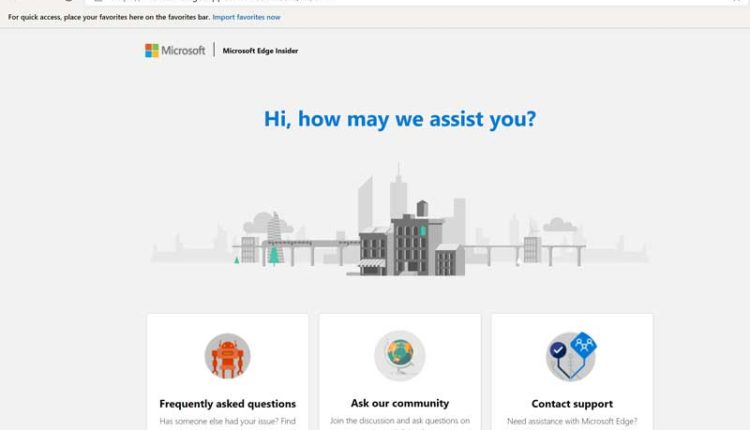Click 'Join the discussion and ask questions' text
Screen dimensions: 750x430
coord(400,421)
